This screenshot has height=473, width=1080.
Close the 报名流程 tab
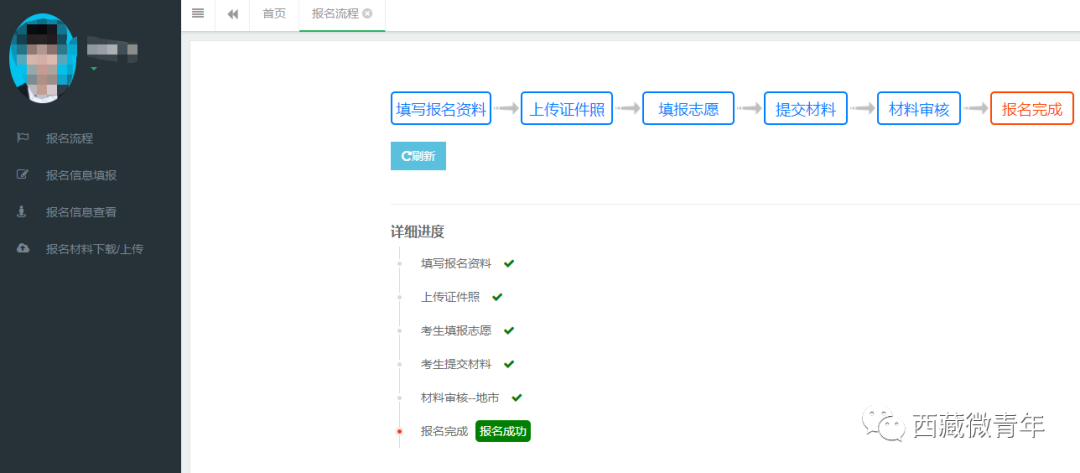point(367,14)
